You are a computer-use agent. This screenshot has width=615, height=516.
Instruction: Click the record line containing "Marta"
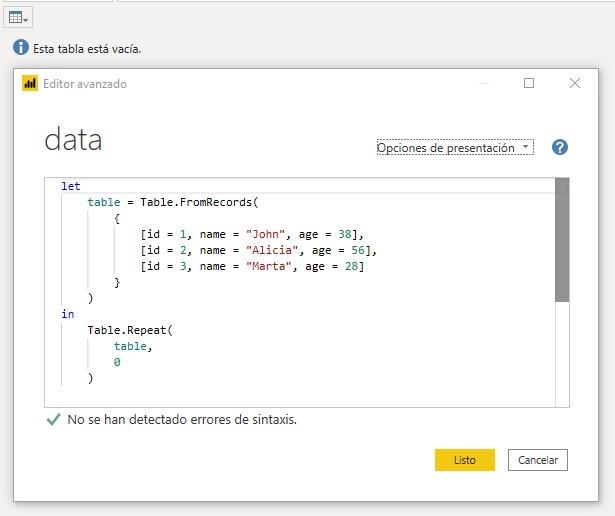(252, 266)
